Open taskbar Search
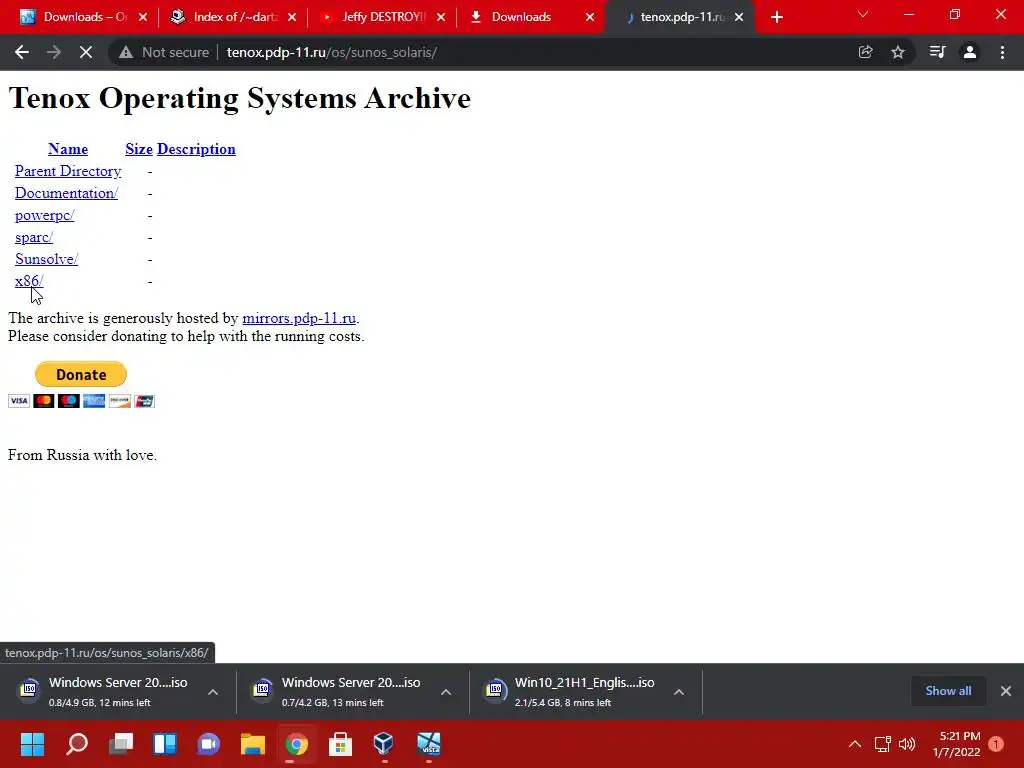 tap(77, 744)
